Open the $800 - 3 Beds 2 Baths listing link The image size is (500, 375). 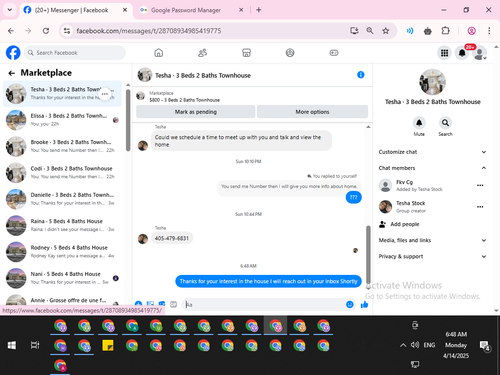[x=184, y=100]
